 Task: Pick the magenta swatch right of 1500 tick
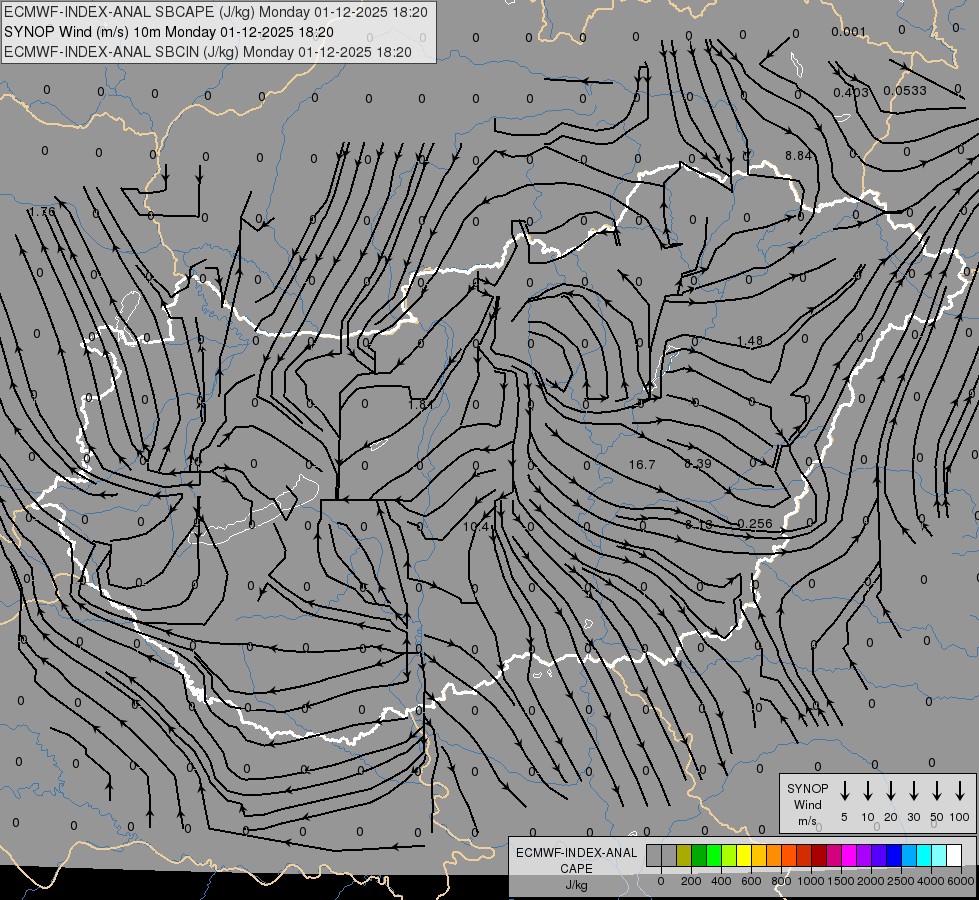pyautogui.click(x=849, y=855)
